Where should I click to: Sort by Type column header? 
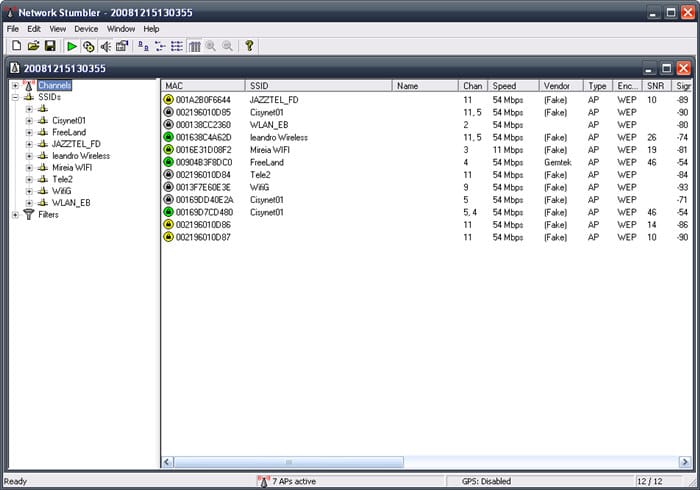(x=597, y=86)
